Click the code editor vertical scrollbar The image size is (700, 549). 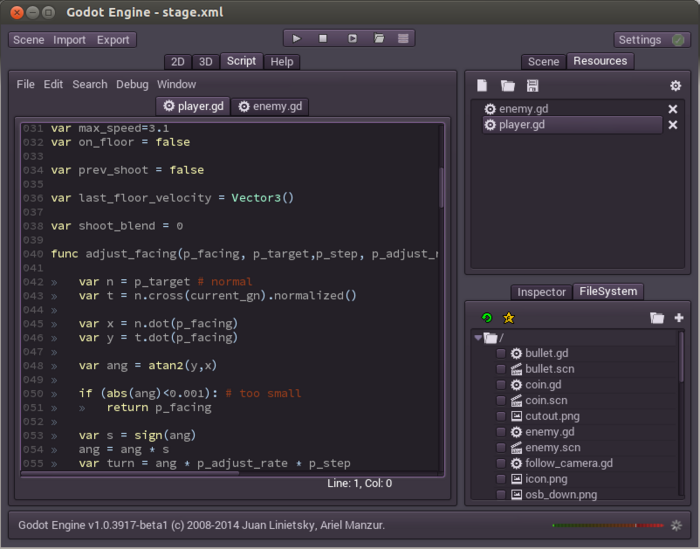[442, 187]
